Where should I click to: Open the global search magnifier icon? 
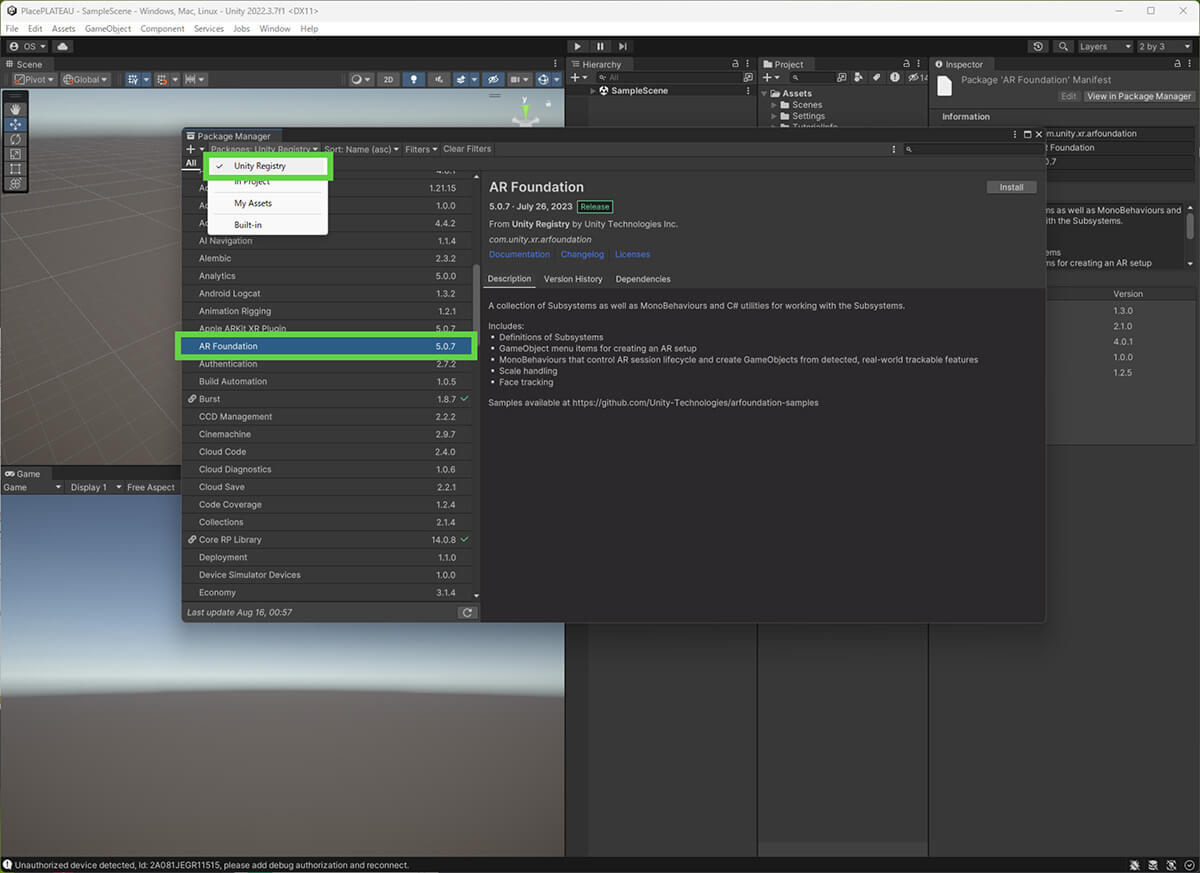point(1062,46)
